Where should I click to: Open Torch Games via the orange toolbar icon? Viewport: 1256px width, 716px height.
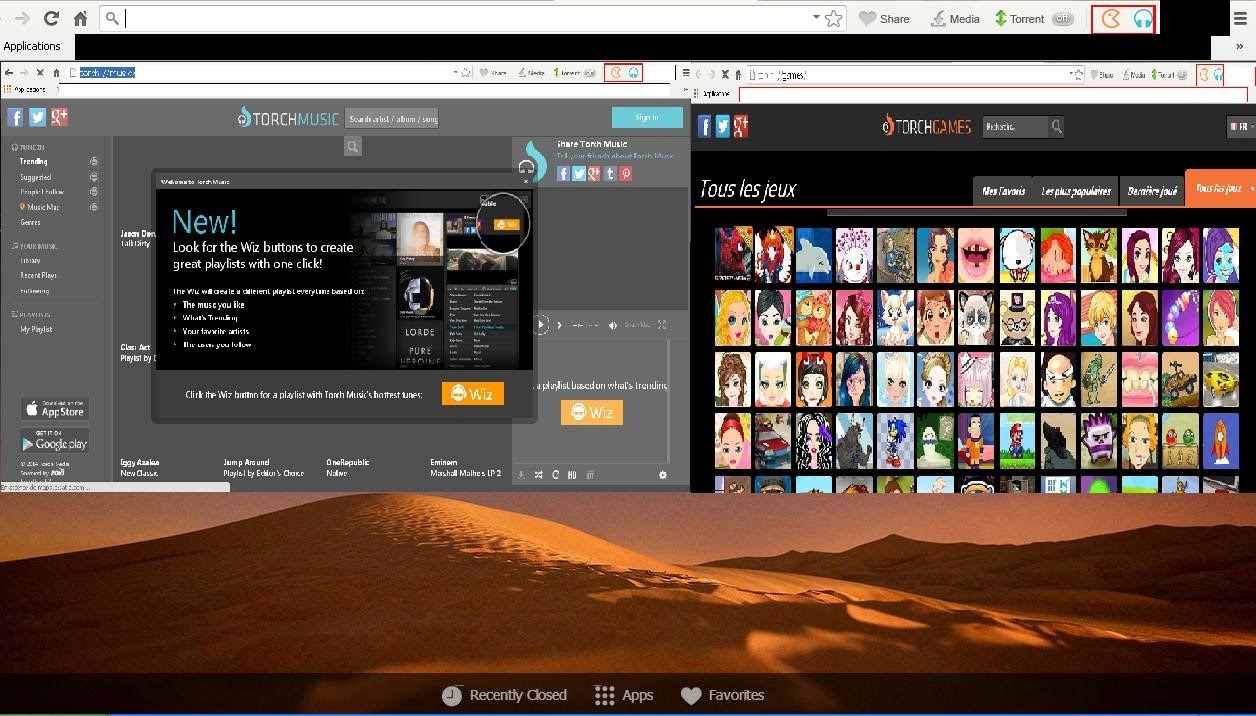[1110, 19]
